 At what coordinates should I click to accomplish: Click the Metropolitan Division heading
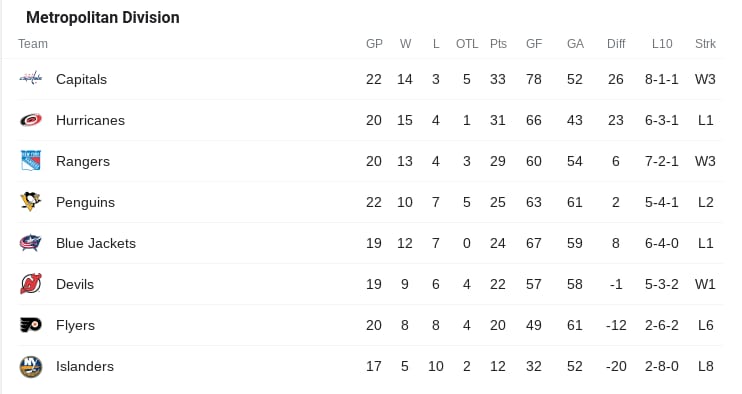103,18
